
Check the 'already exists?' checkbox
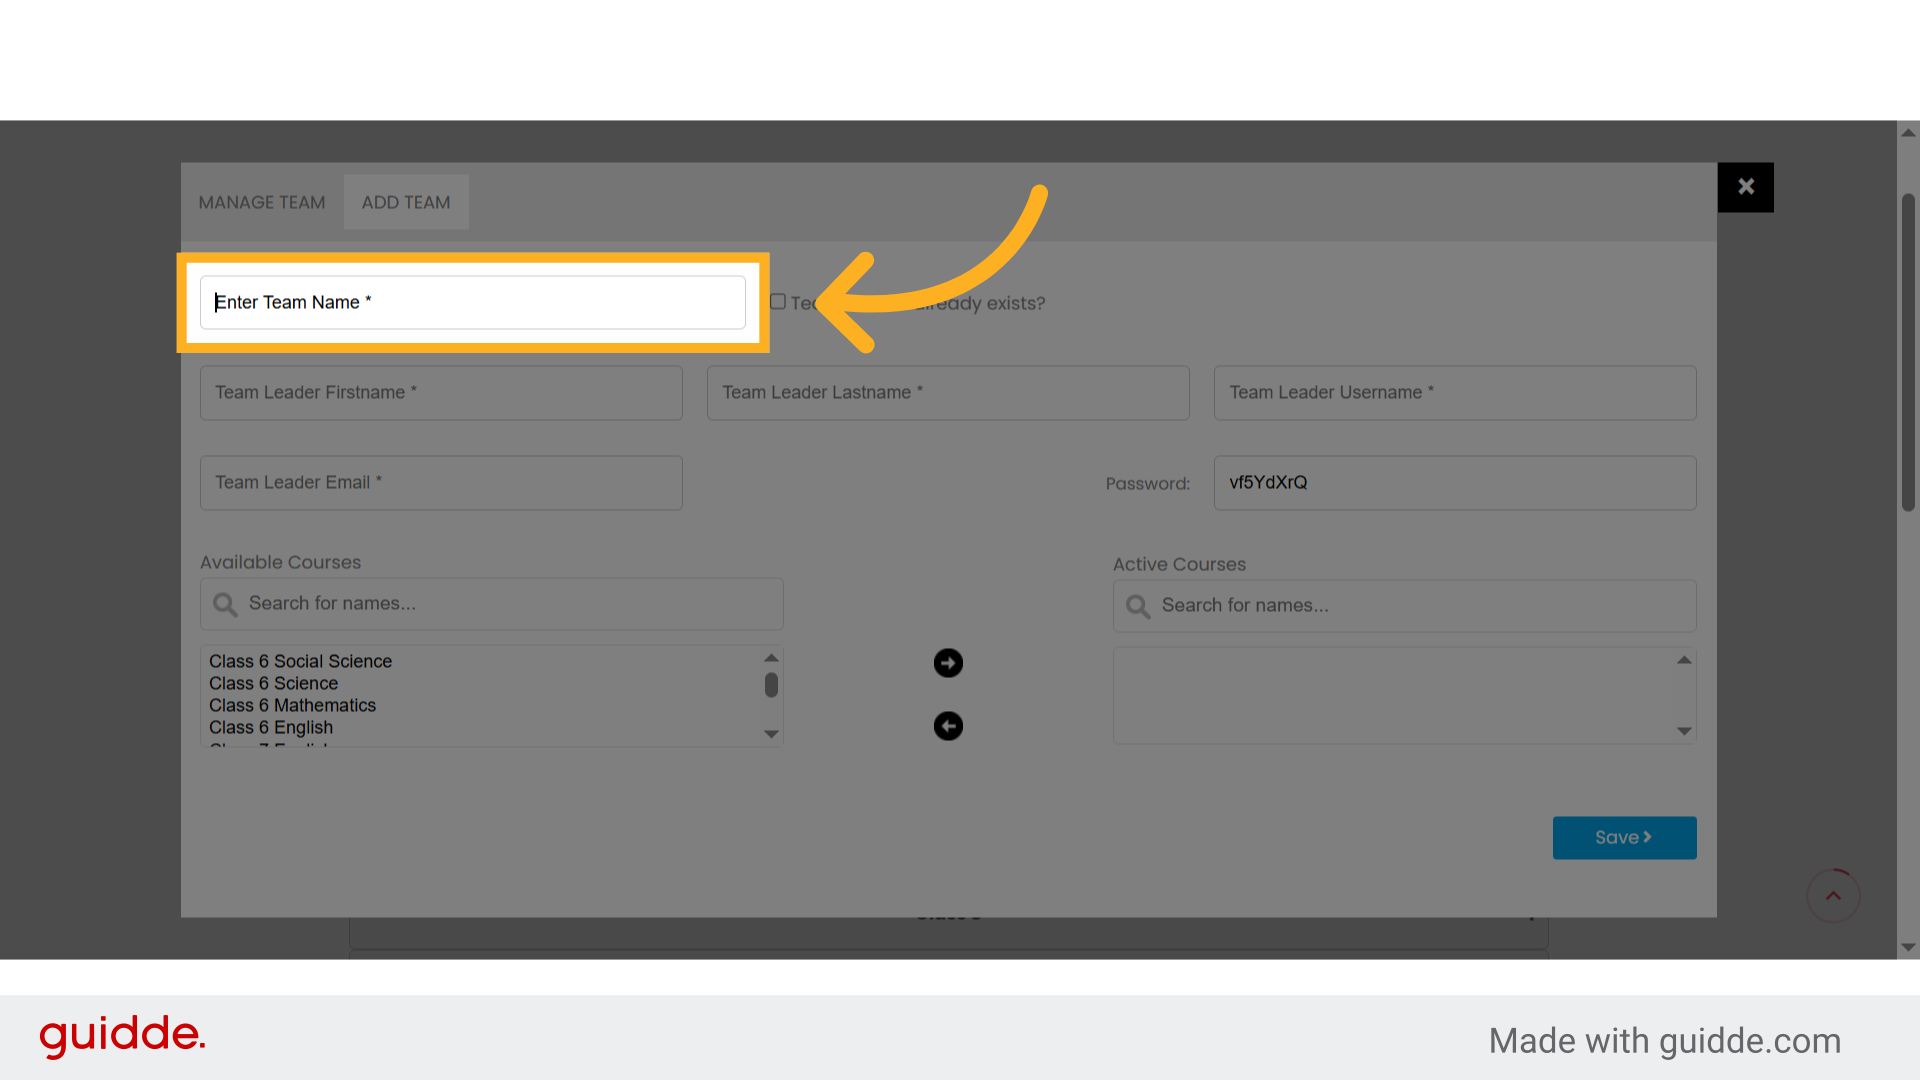click(x=778, y=300)
